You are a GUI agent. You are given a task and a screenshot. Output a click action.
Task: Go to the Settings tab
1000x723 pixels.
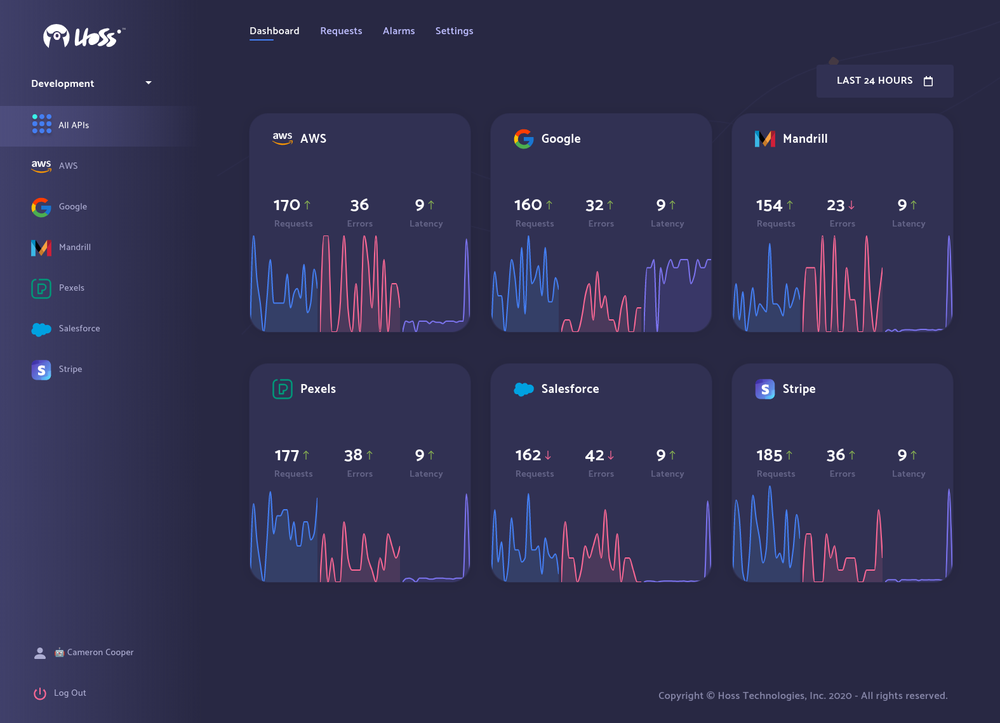point(454,31)
